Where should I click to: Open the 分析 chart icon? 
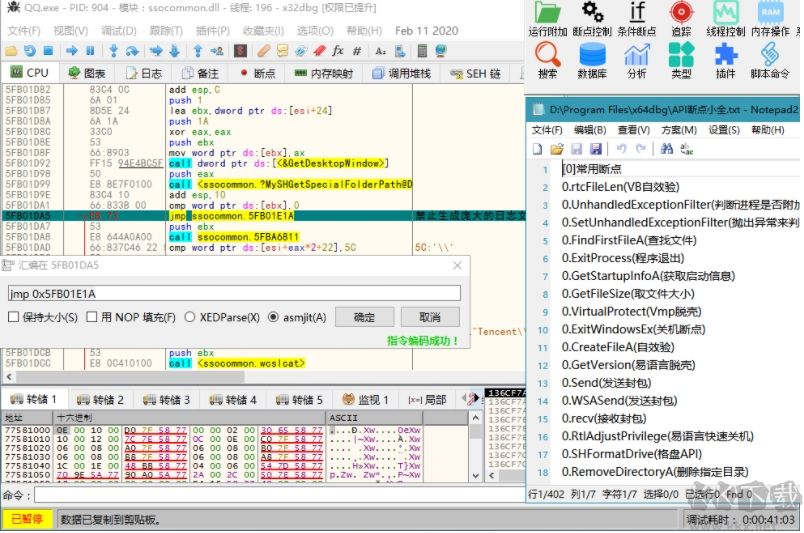pyautogui.click(x=637, y=55)
